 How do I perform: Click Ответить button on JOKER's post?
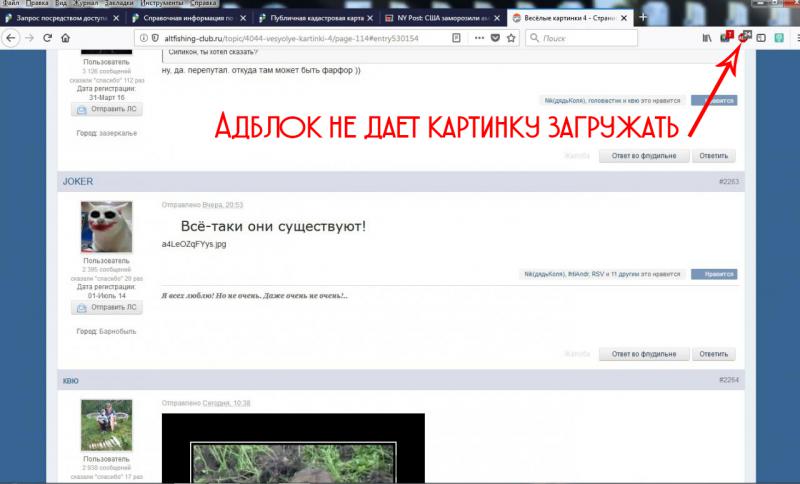714,354
